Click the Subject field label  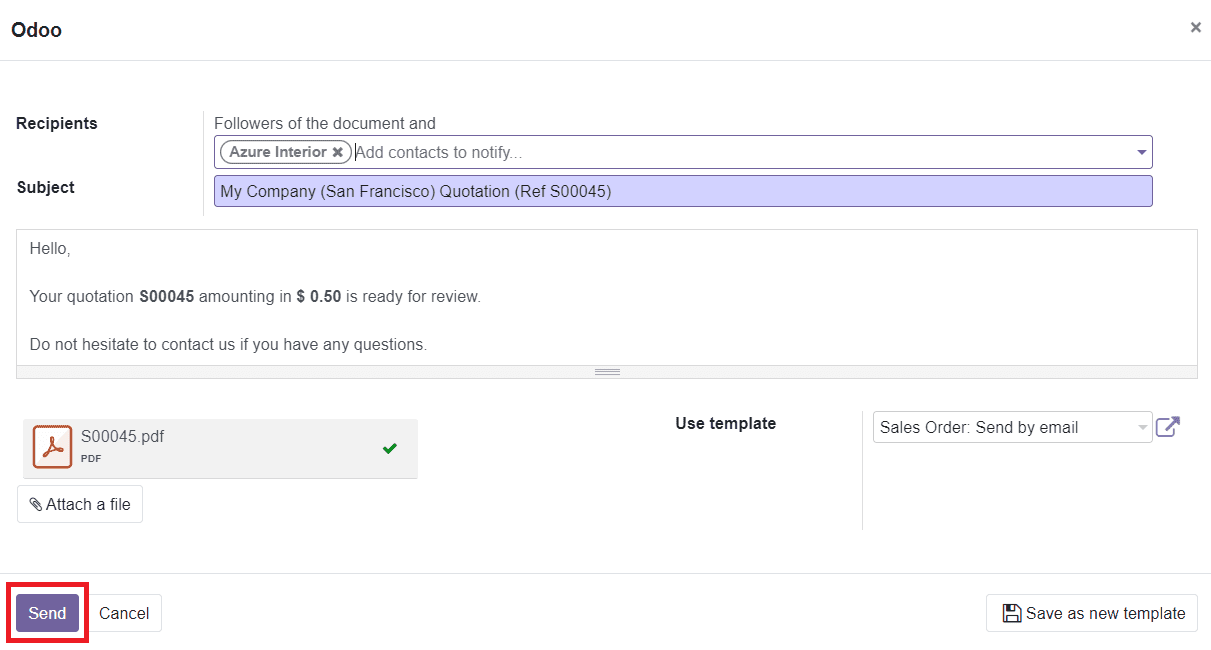pos(44,187)
